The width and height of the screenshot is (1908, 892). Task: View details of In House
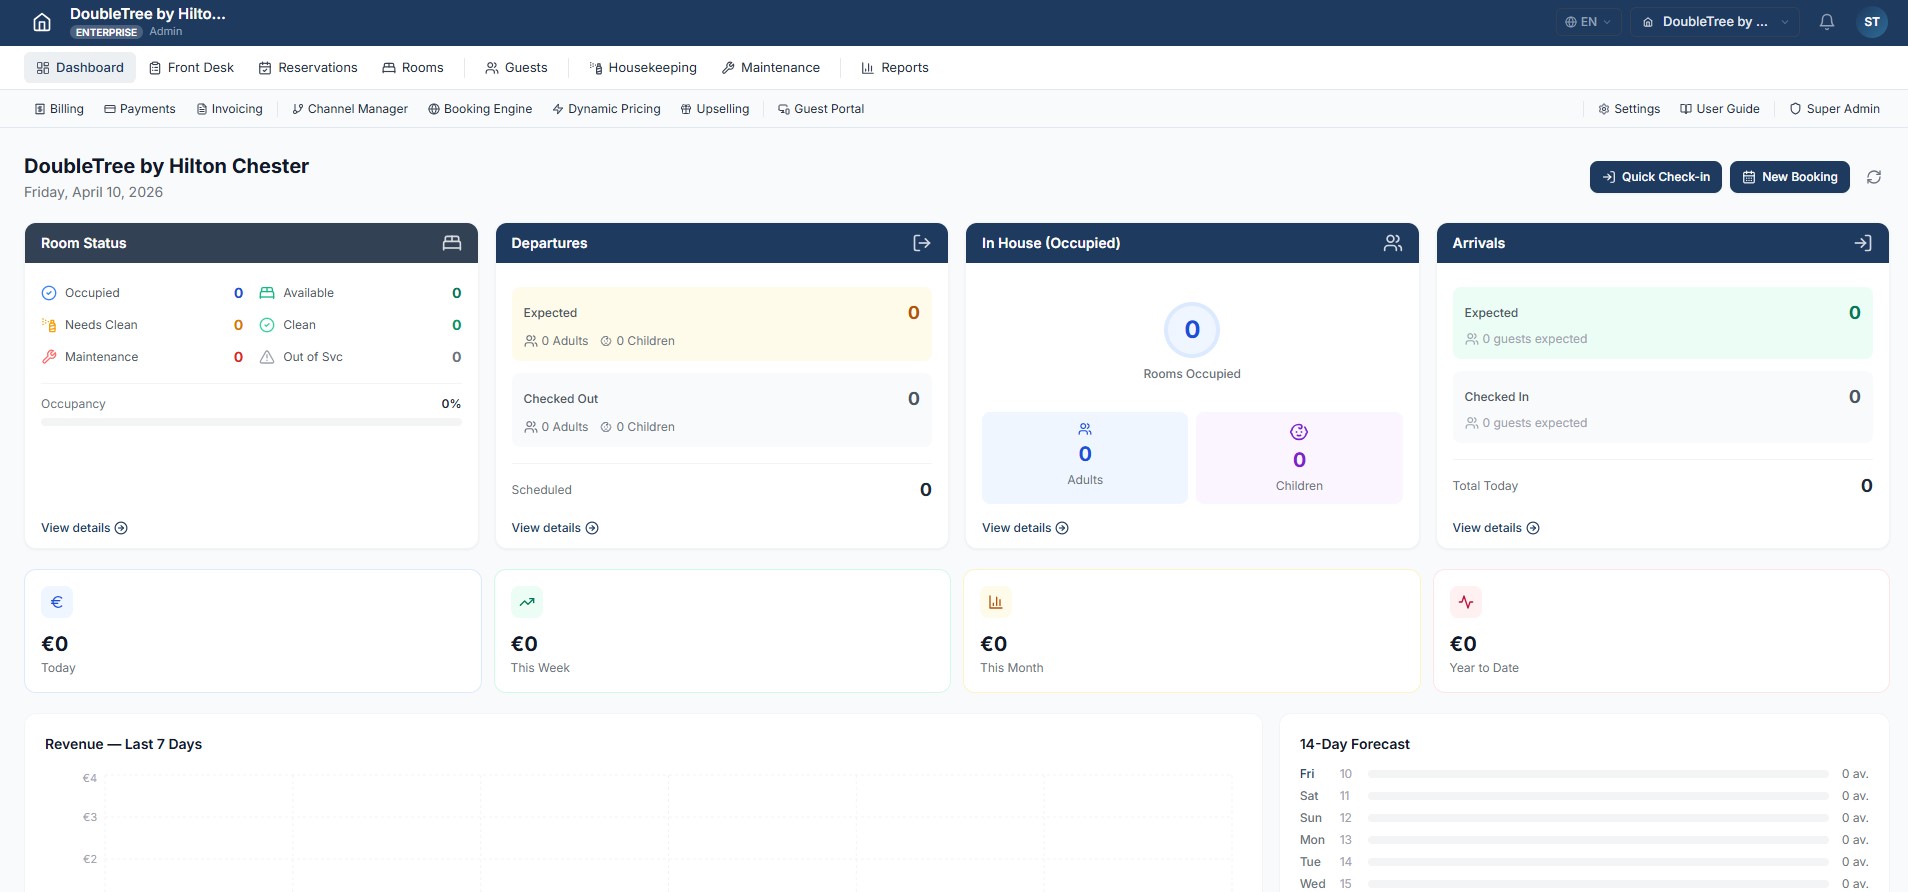[x=1025, y=528]
